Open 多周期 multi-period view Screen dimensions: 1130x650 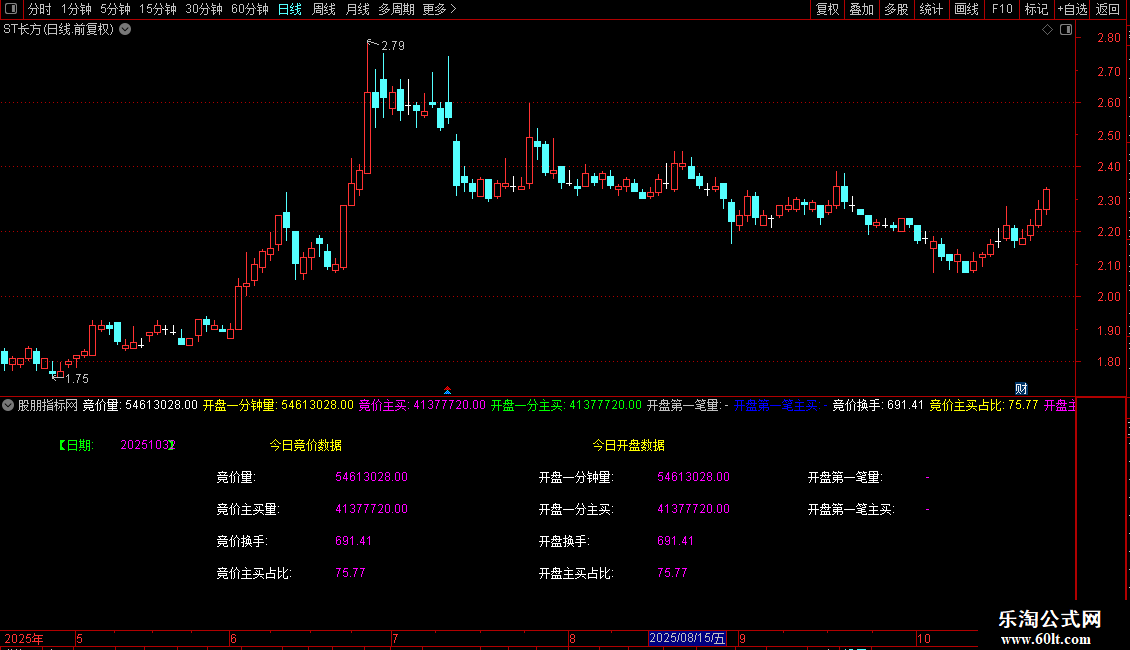click(x=396, y=9)
